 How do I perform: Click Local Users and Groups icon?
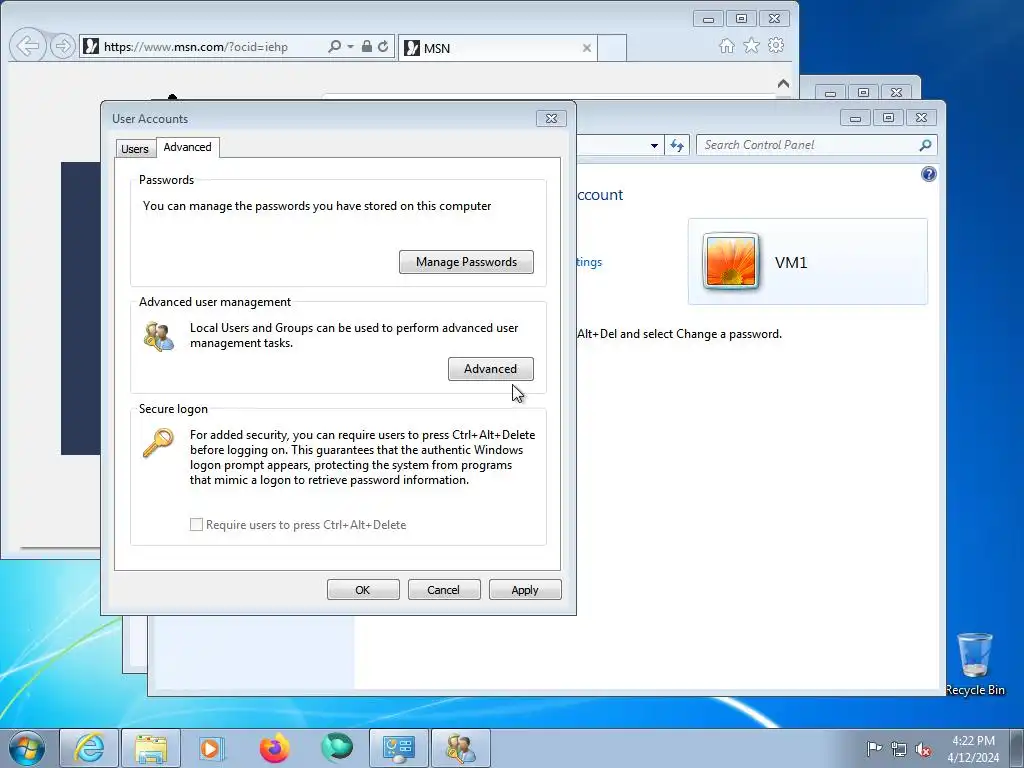pos(159,336)
